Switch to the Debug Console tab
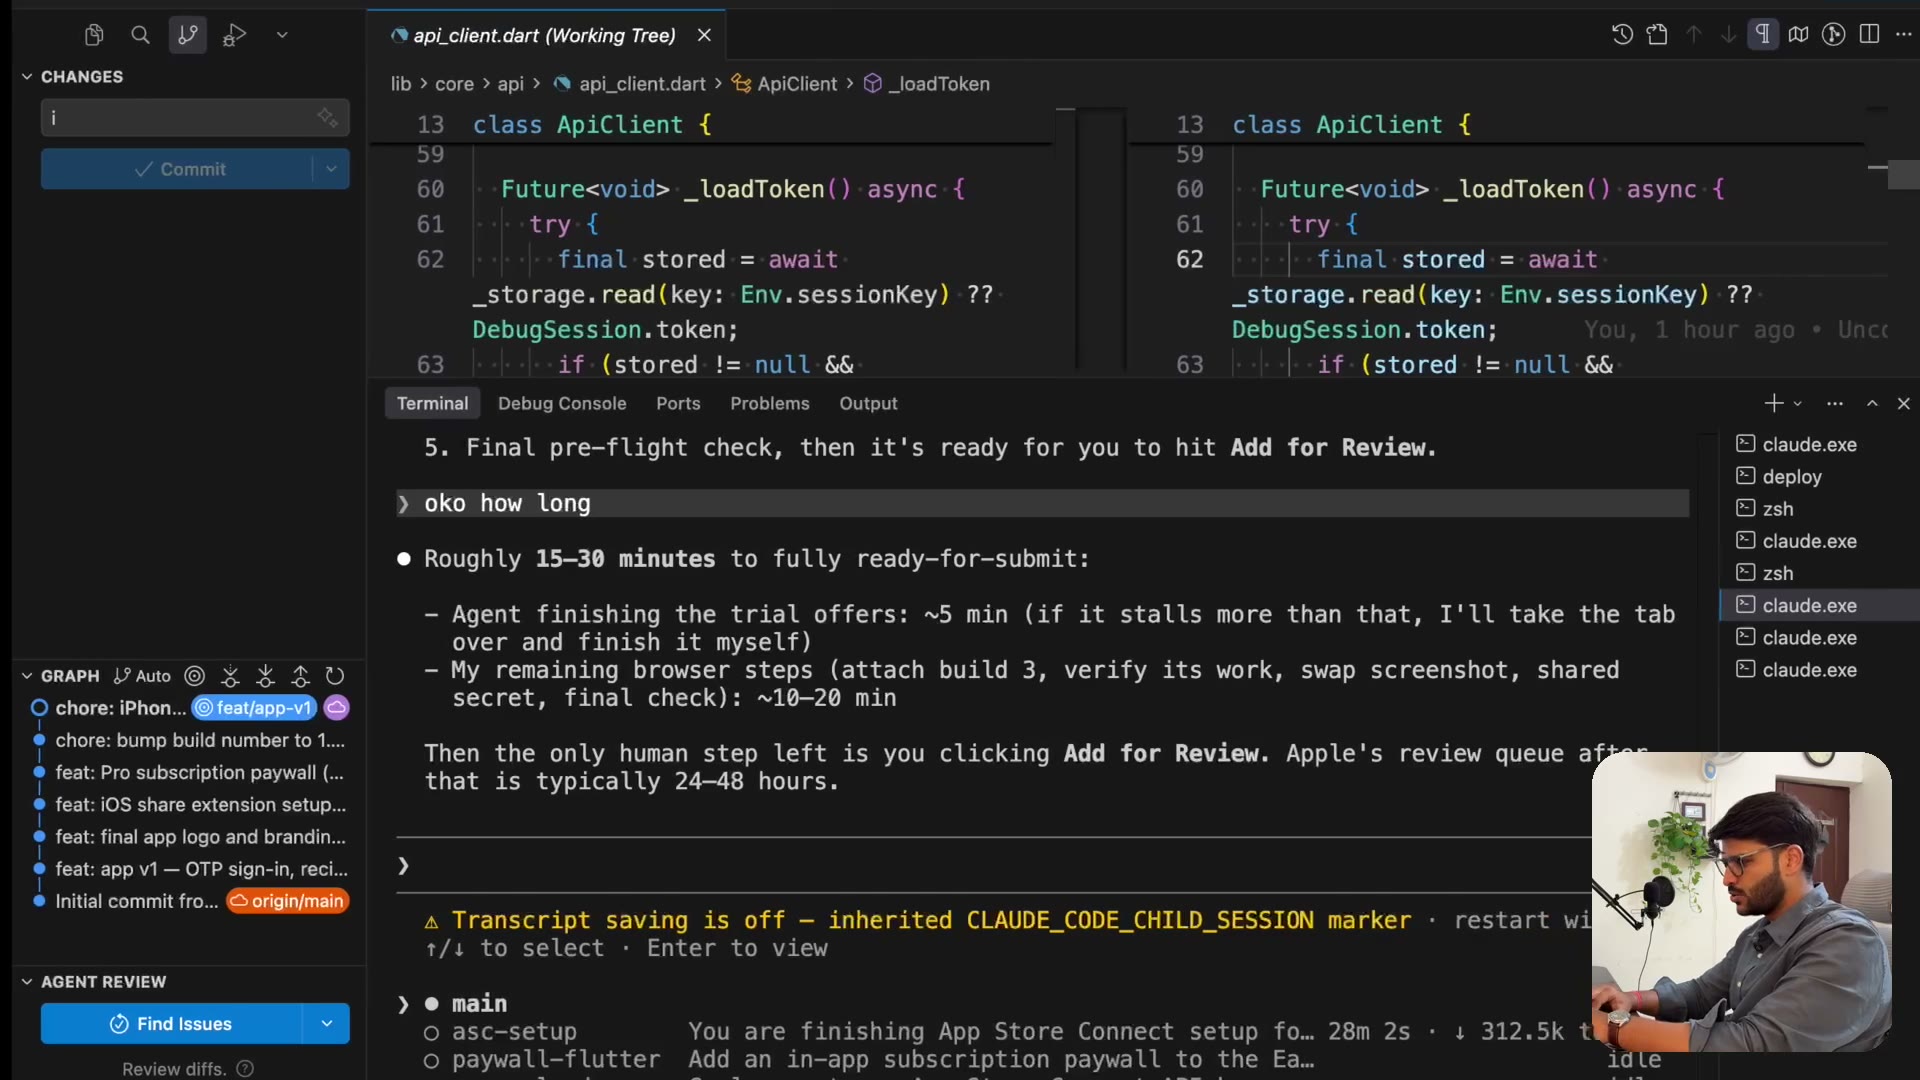 562,403
